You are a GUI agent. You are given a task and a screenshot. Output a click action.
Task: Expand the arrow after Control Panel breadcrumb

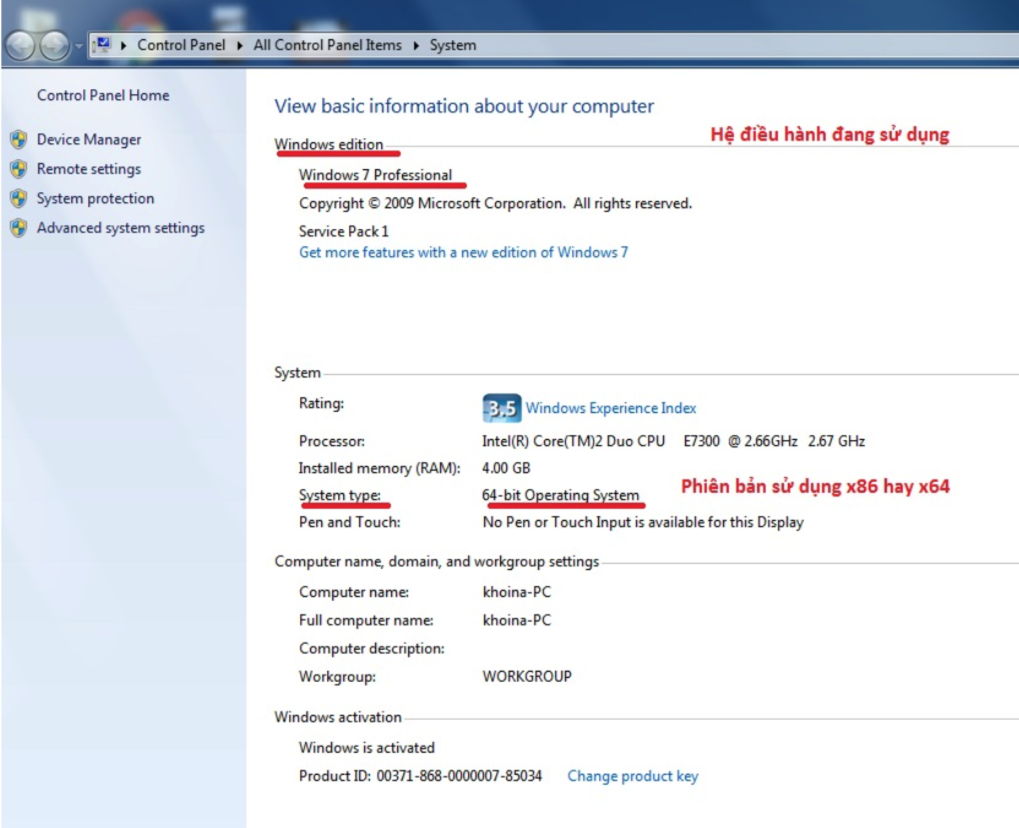tap(240, 45)
